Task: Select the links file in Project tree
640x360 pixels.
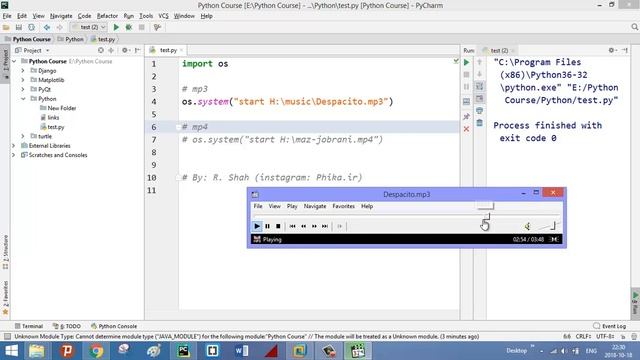Action: click(50, 118)
